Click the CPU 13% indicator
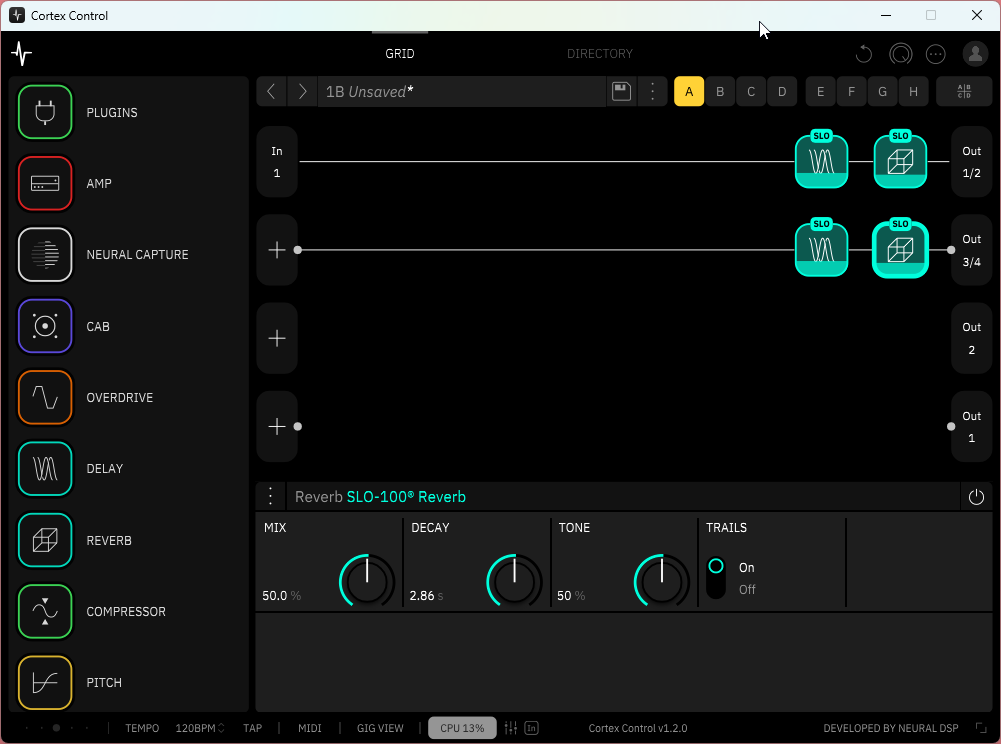Viewport: 1001px width, 744px height. coord(462,727)
